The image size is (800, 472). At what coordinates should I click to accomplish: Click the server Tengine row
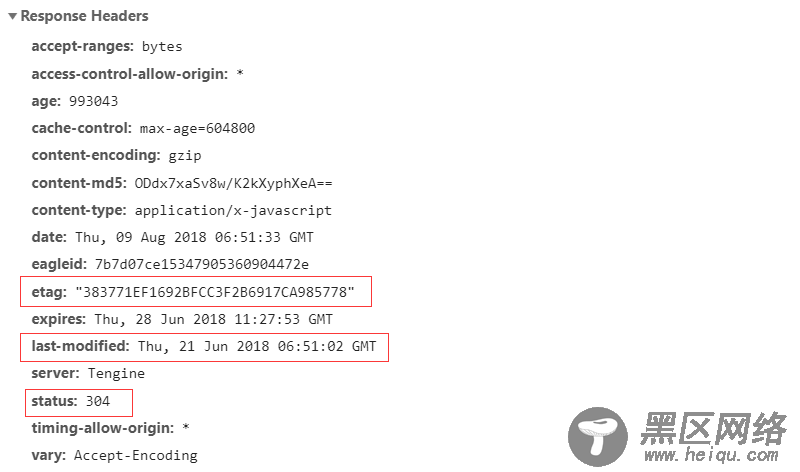coord(88,374)
